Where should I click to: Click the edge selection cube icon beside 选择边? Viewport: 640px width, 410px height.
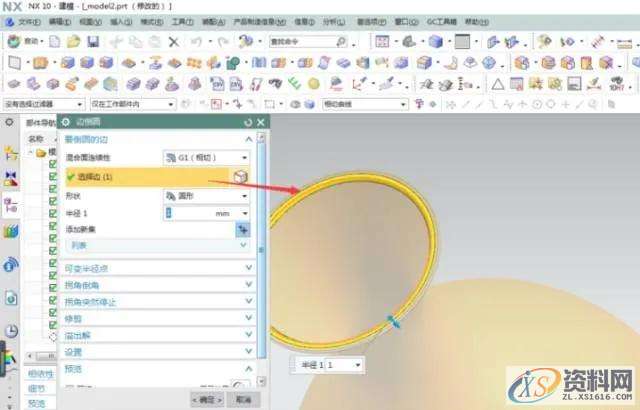(240, 176)
